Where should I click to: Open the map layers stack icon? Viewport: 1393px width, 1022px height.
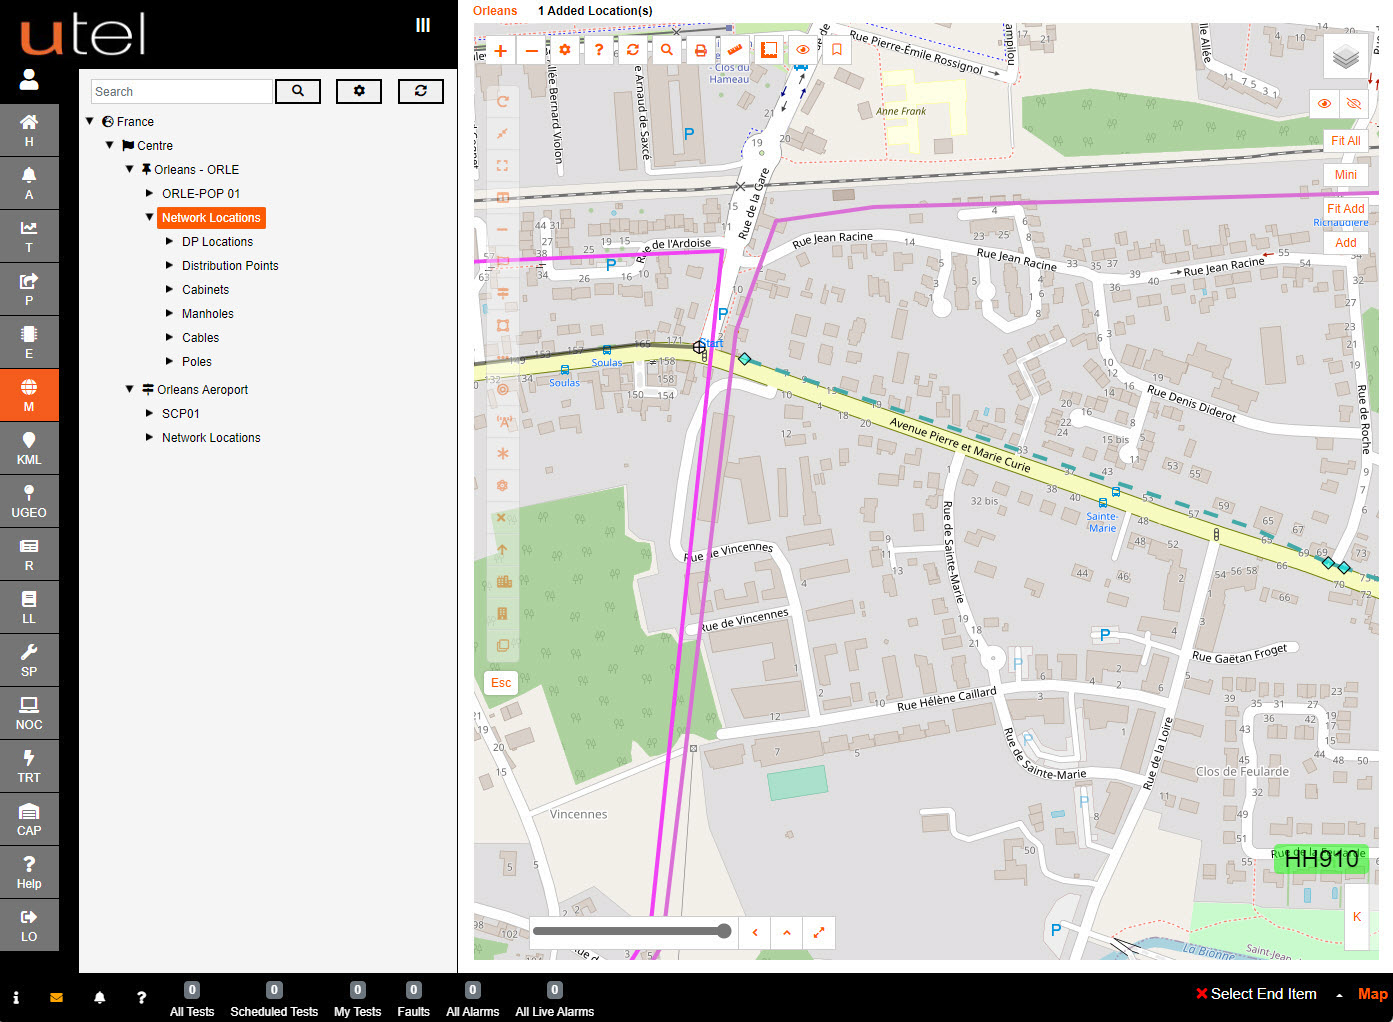(1346, 57)
